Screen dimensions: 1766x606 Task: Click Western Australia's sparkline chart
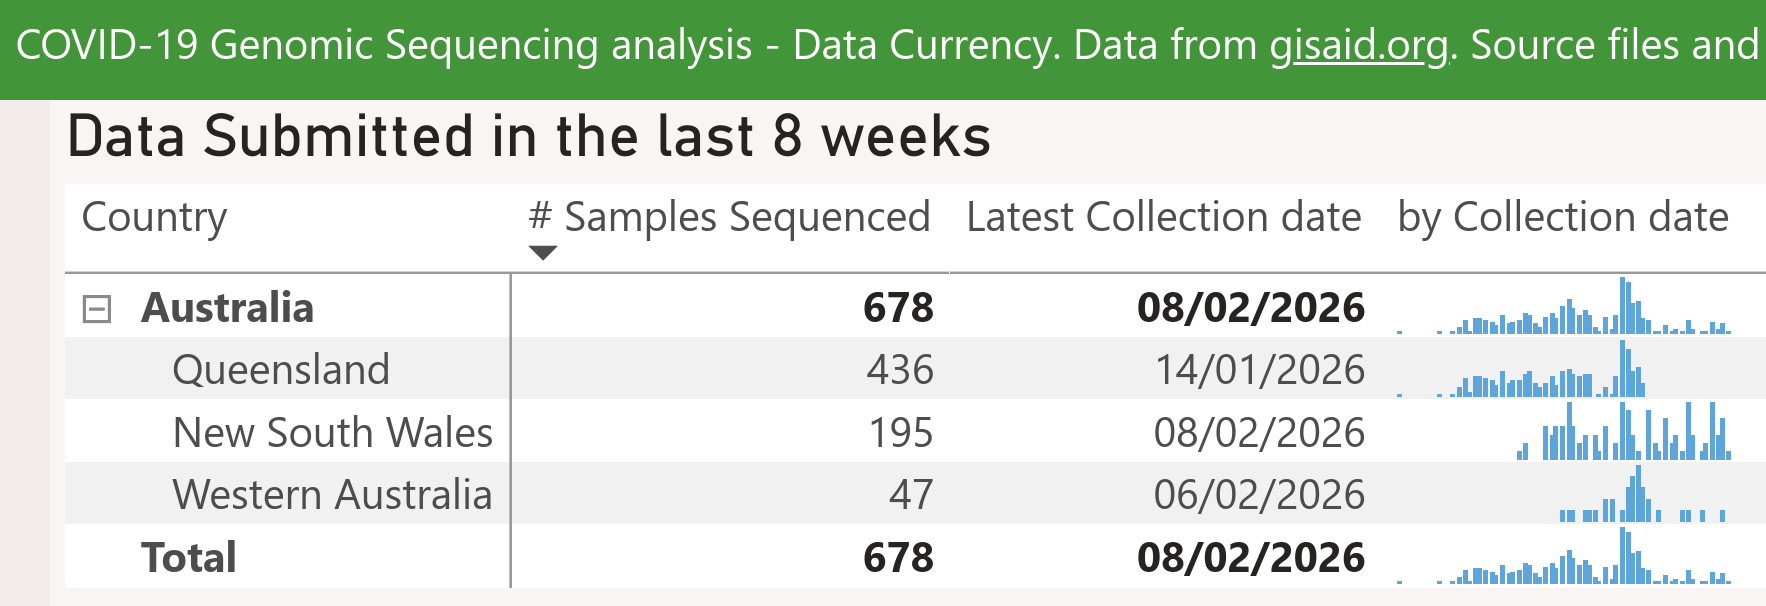click(x=1642, y=496)
